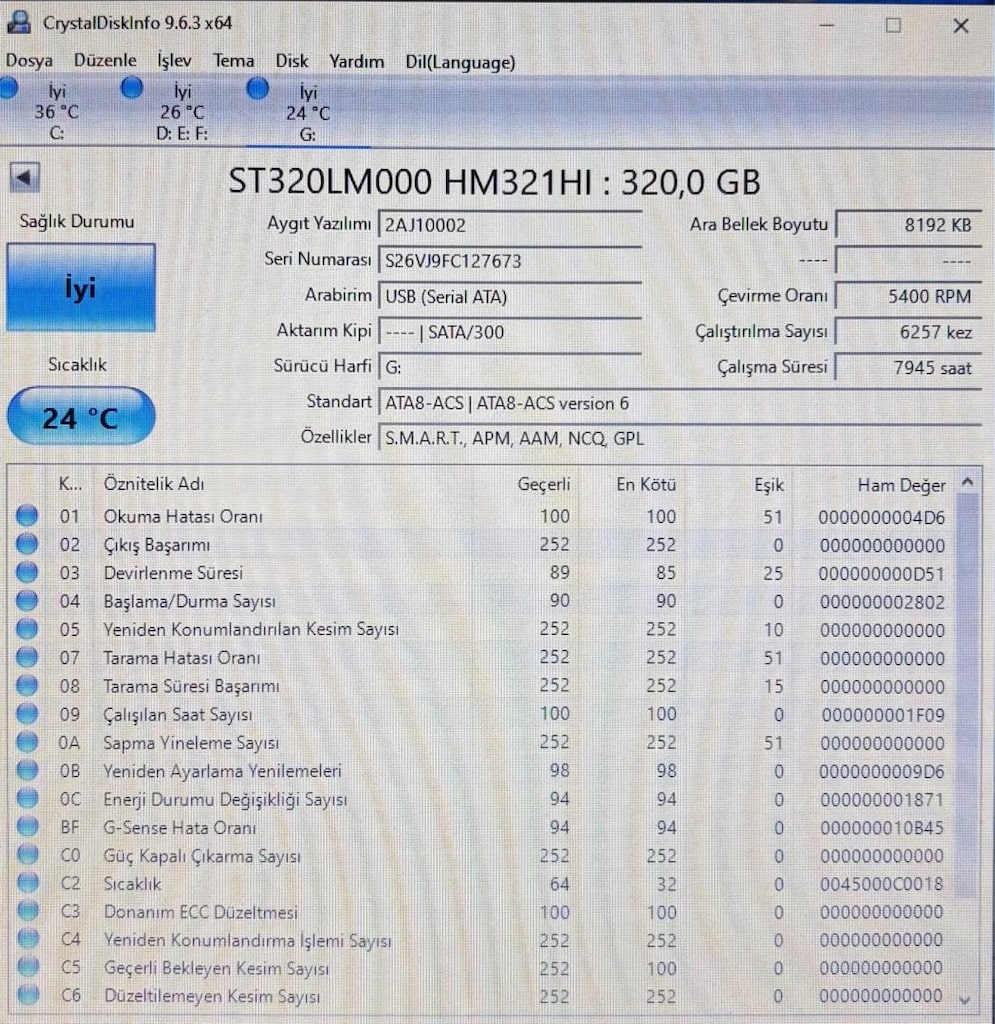This screenshot has height=1024, width=995.
Task: Click status icon for Geçerli Bekleyen Kesim Sayısı
Action: (27, 968)
